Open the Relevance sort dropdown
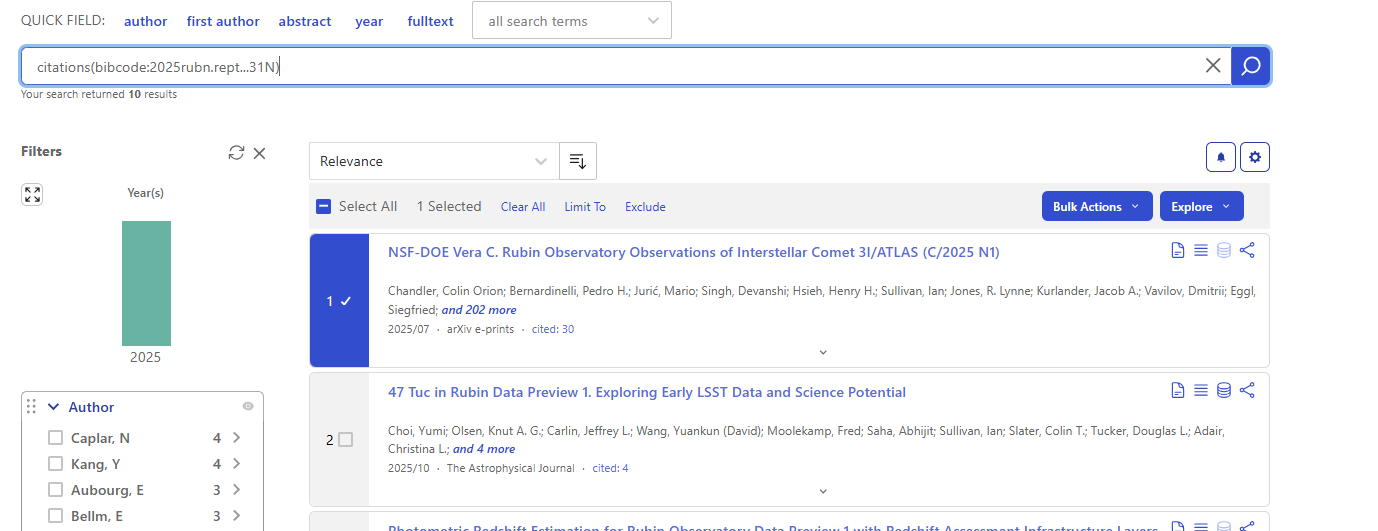 point(434,161)
